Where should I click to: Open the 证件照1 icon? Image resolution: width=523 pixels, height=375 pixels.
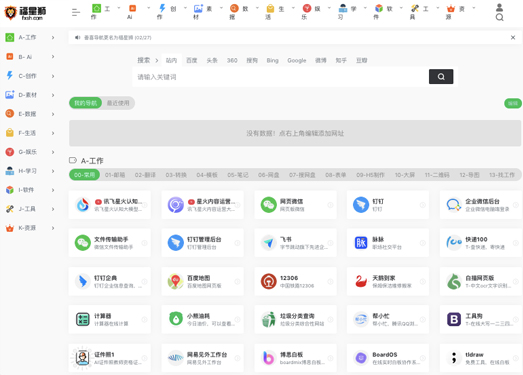(82, 358)
